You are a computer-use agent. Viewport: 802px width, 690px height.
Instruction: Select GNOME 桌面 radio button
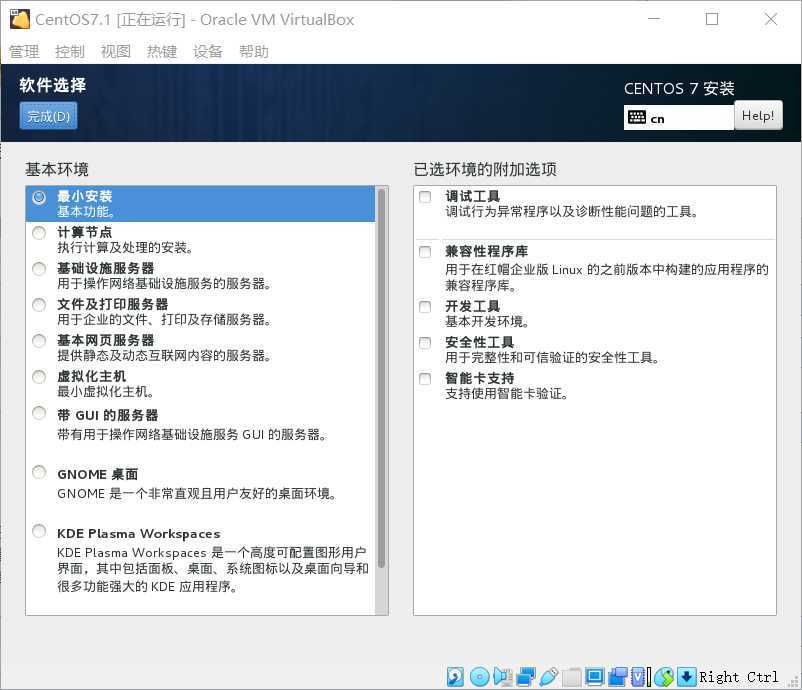click(39, 472)
